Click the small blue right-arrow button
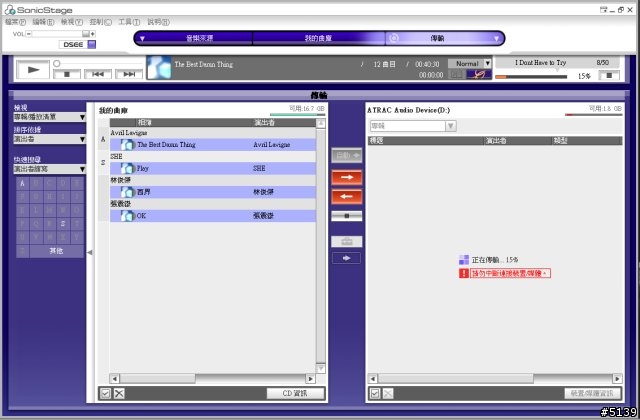This screenshot has width=640, height=420. (347, 258)
